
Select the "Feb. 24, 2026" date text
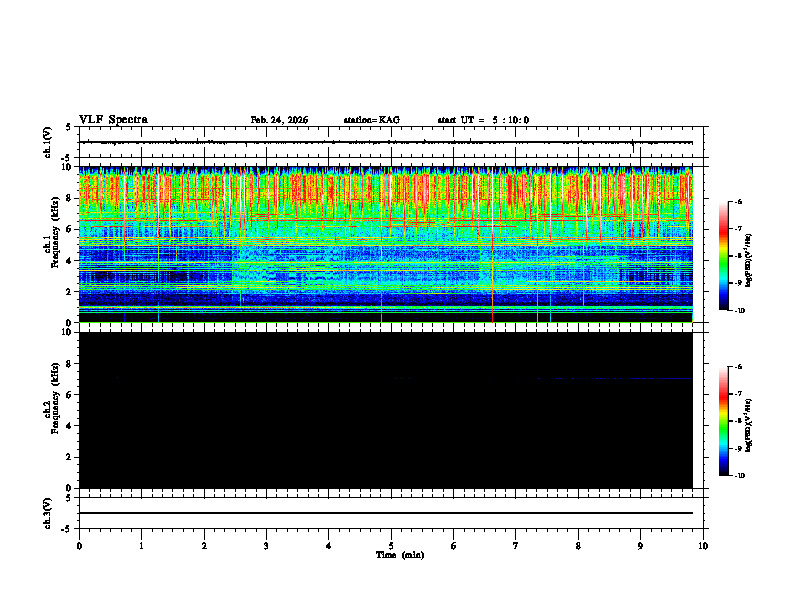pos(279,120)
